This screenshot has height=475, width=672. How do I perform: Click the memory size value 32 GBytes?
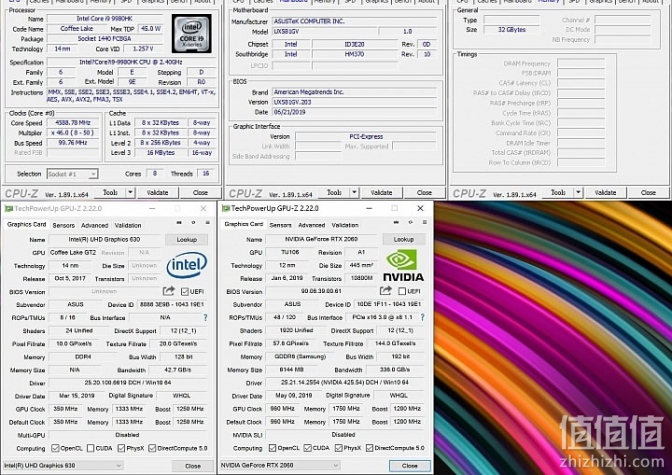[512, 30]
